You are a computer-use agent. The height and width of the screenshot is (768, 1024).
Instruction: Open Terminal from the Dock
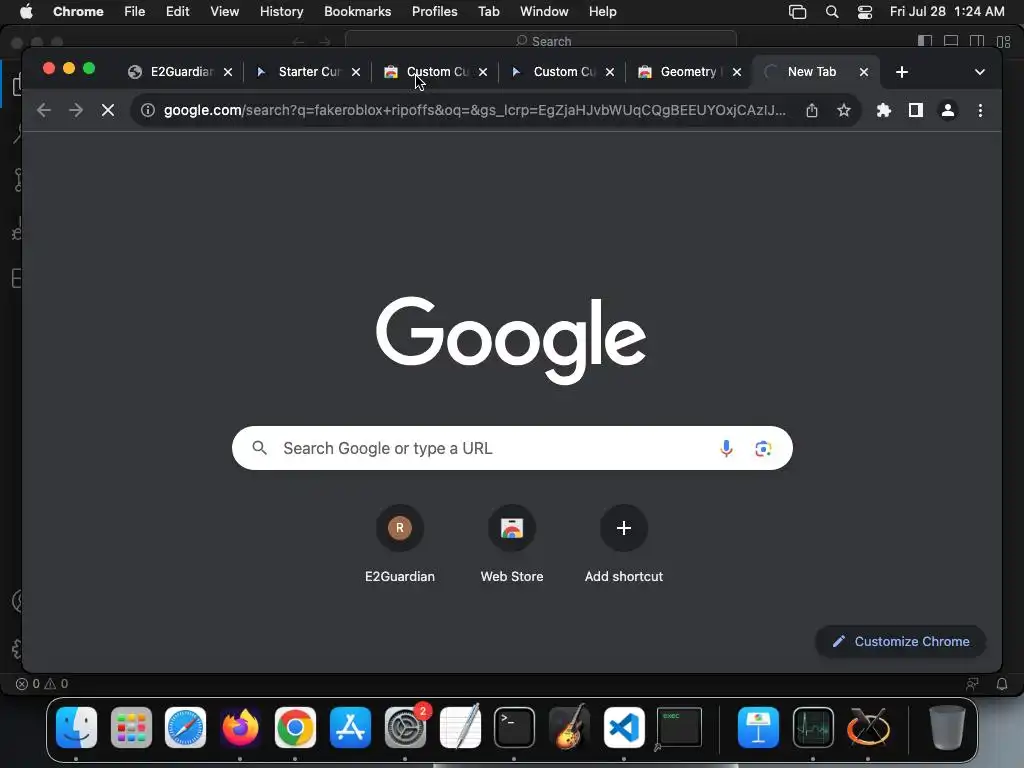point(514,727)
